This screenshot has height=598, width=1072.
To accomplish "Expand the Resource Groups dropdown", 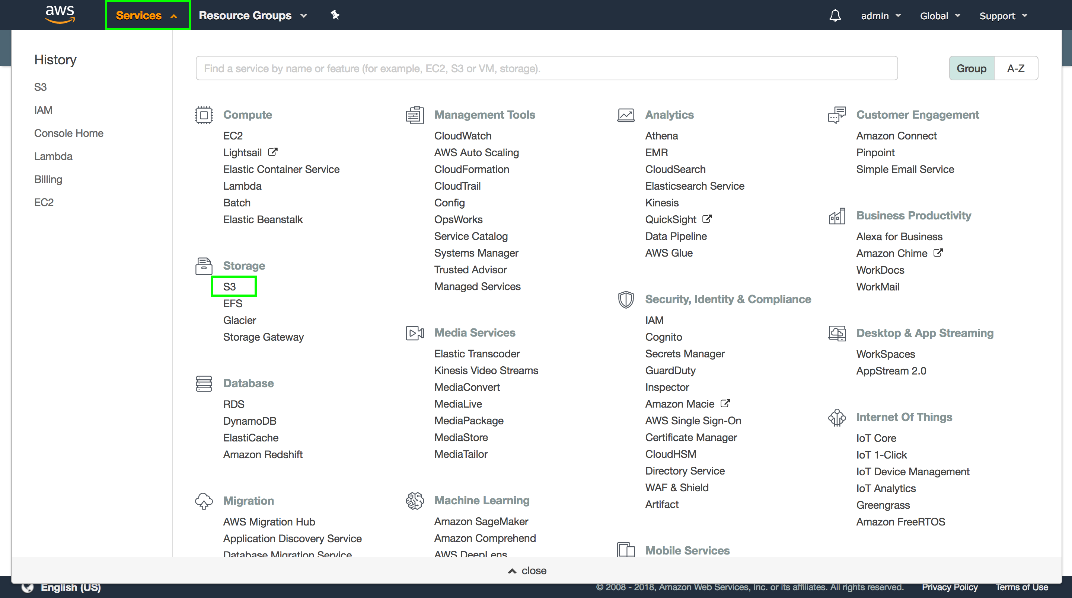I will (253, 16).
